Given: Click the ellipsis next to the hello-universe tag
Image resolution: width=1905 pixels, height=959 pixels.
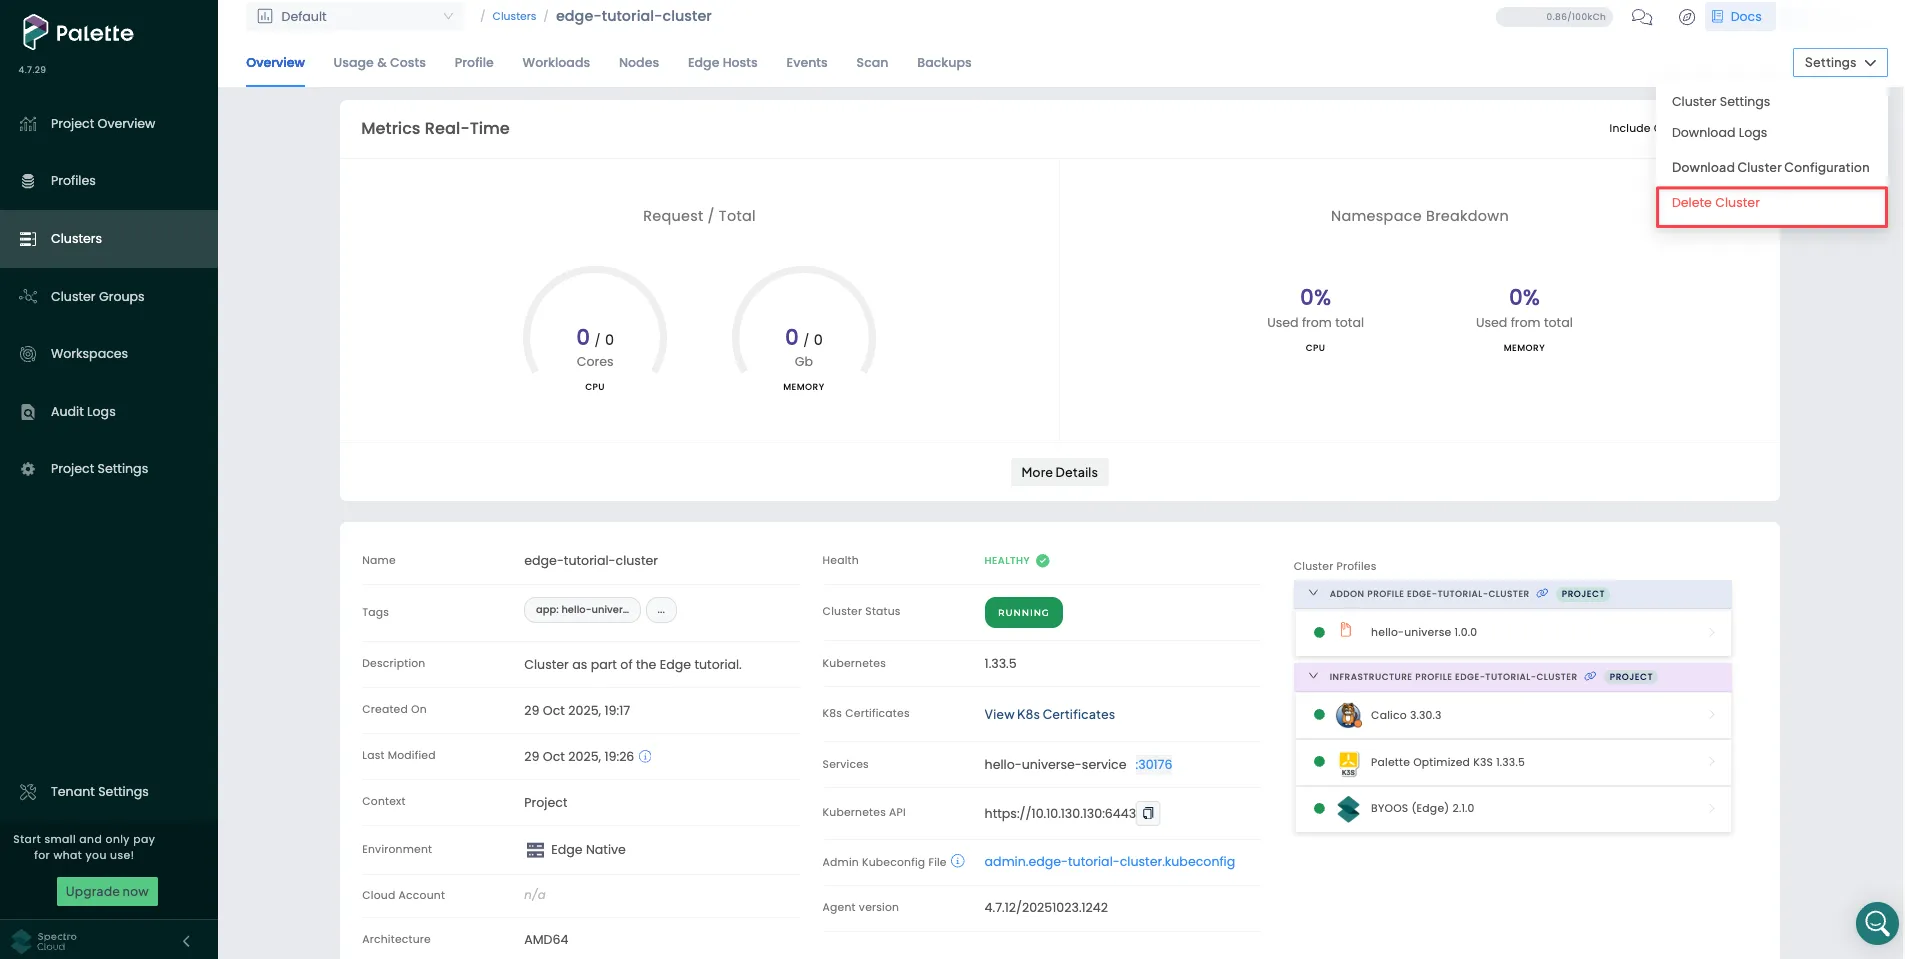Looking at the screenshot, I should pyautogui.click(x=660, y=609).
